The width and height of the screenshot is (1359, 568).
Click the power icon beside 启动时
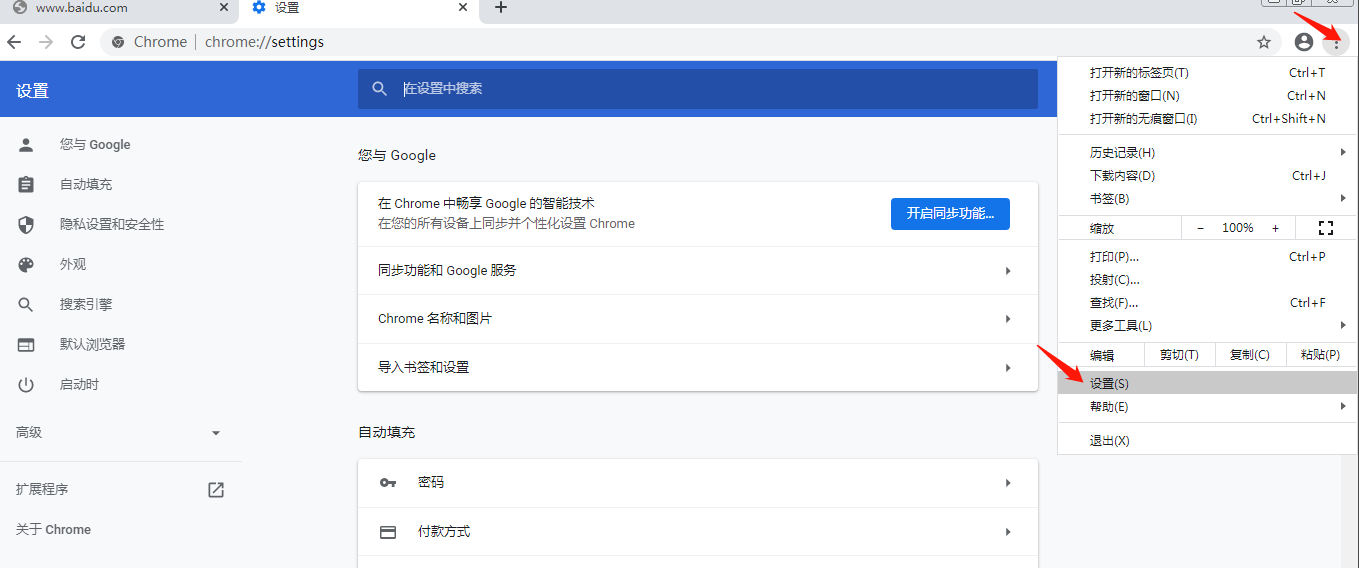[26, 385]
